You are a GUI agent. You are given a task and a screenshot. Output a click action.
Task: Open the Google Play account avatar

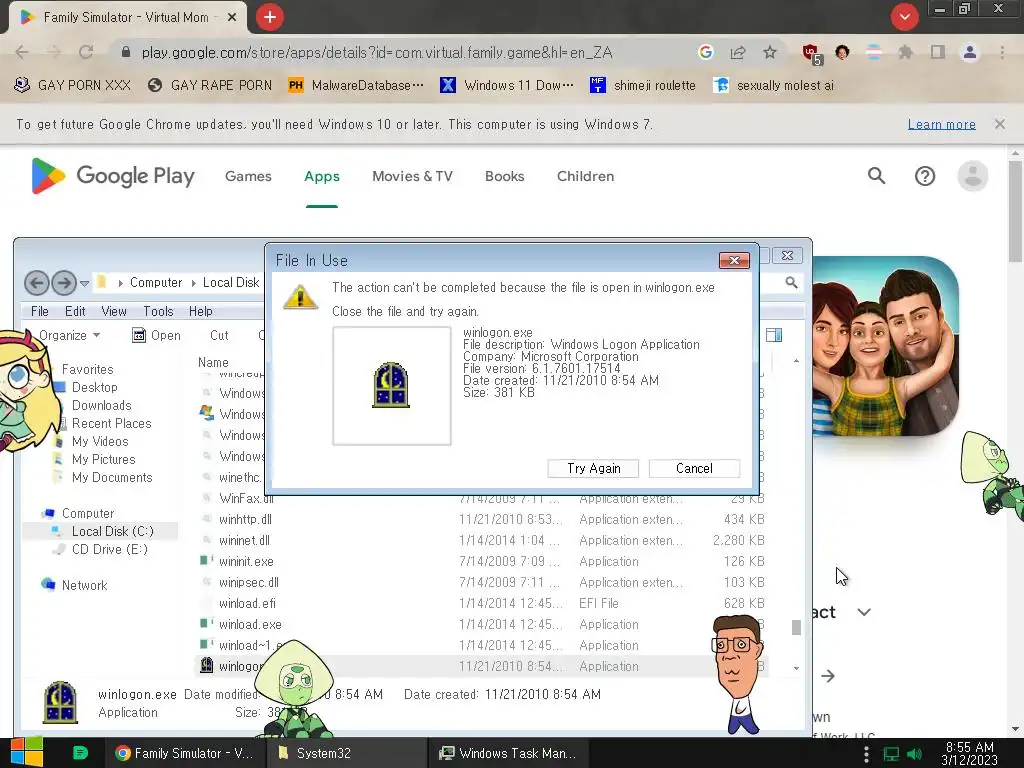point(972,176)
